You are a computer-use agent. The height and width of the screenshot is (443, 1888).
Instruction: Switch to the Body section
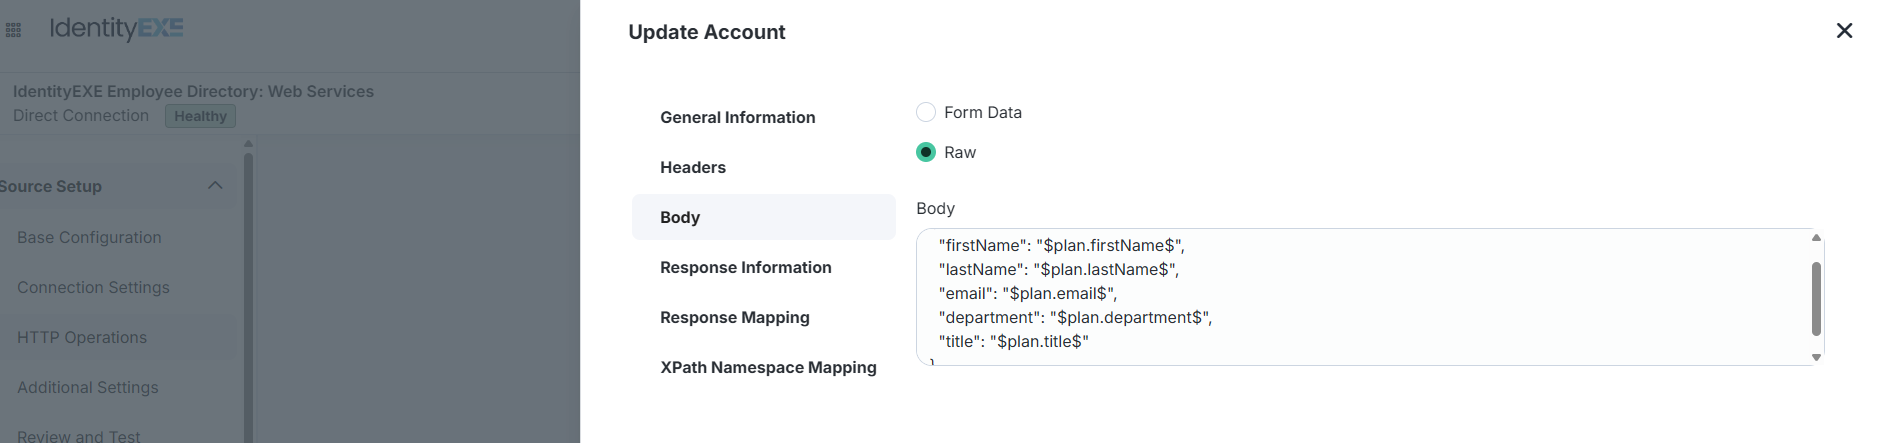pos(764,217)
